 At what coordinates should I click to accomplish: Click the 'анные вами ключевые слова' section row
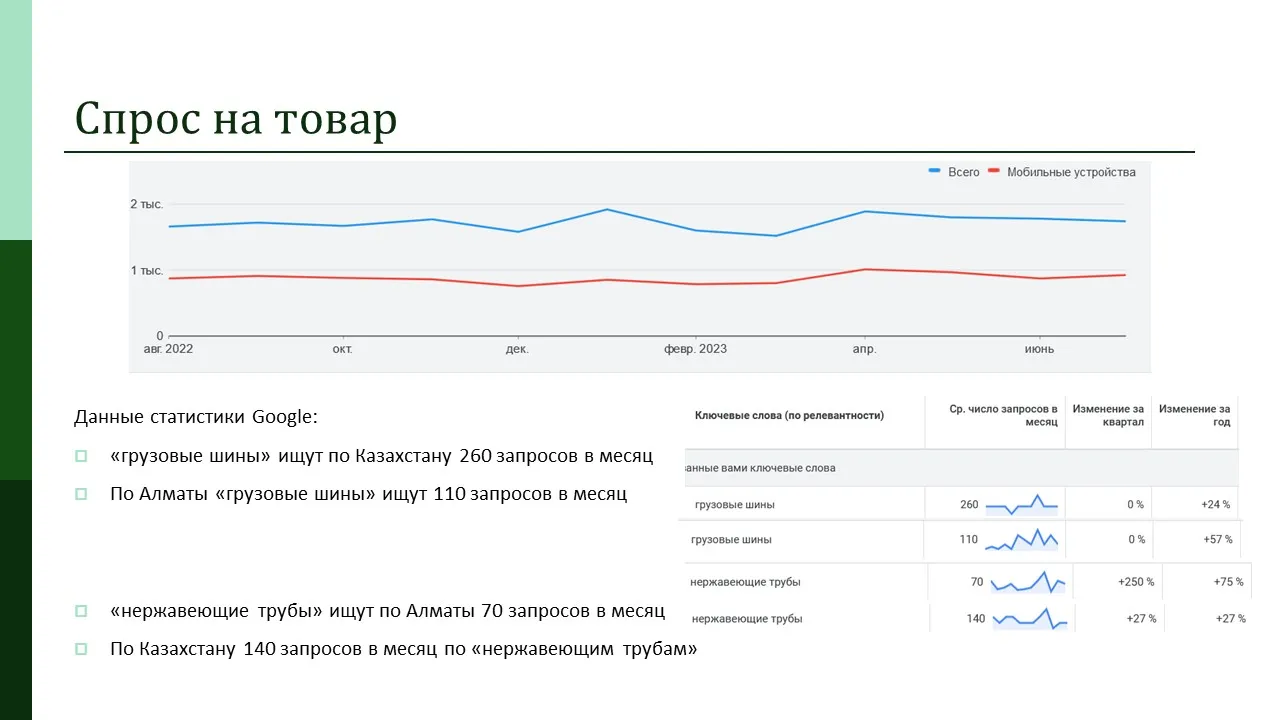point(960,467)
